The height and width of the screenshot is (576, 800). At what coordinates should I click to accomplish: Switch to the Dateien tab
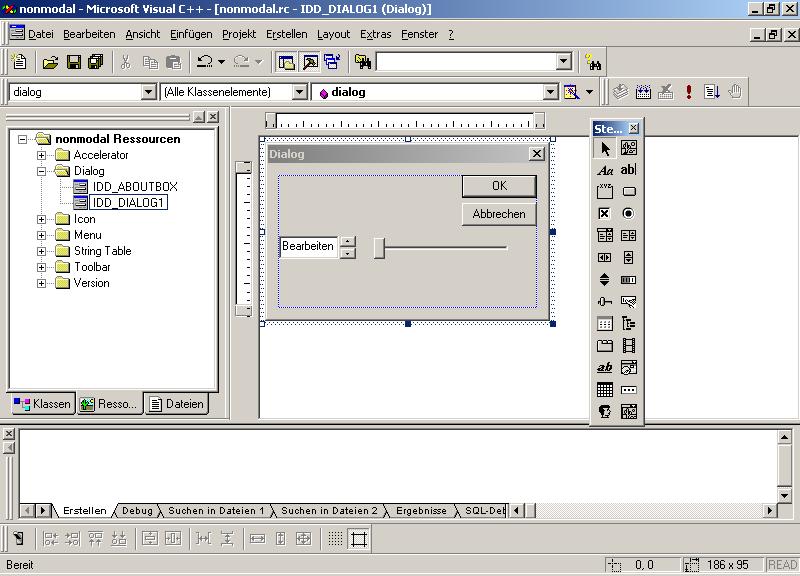pos(177,404)
